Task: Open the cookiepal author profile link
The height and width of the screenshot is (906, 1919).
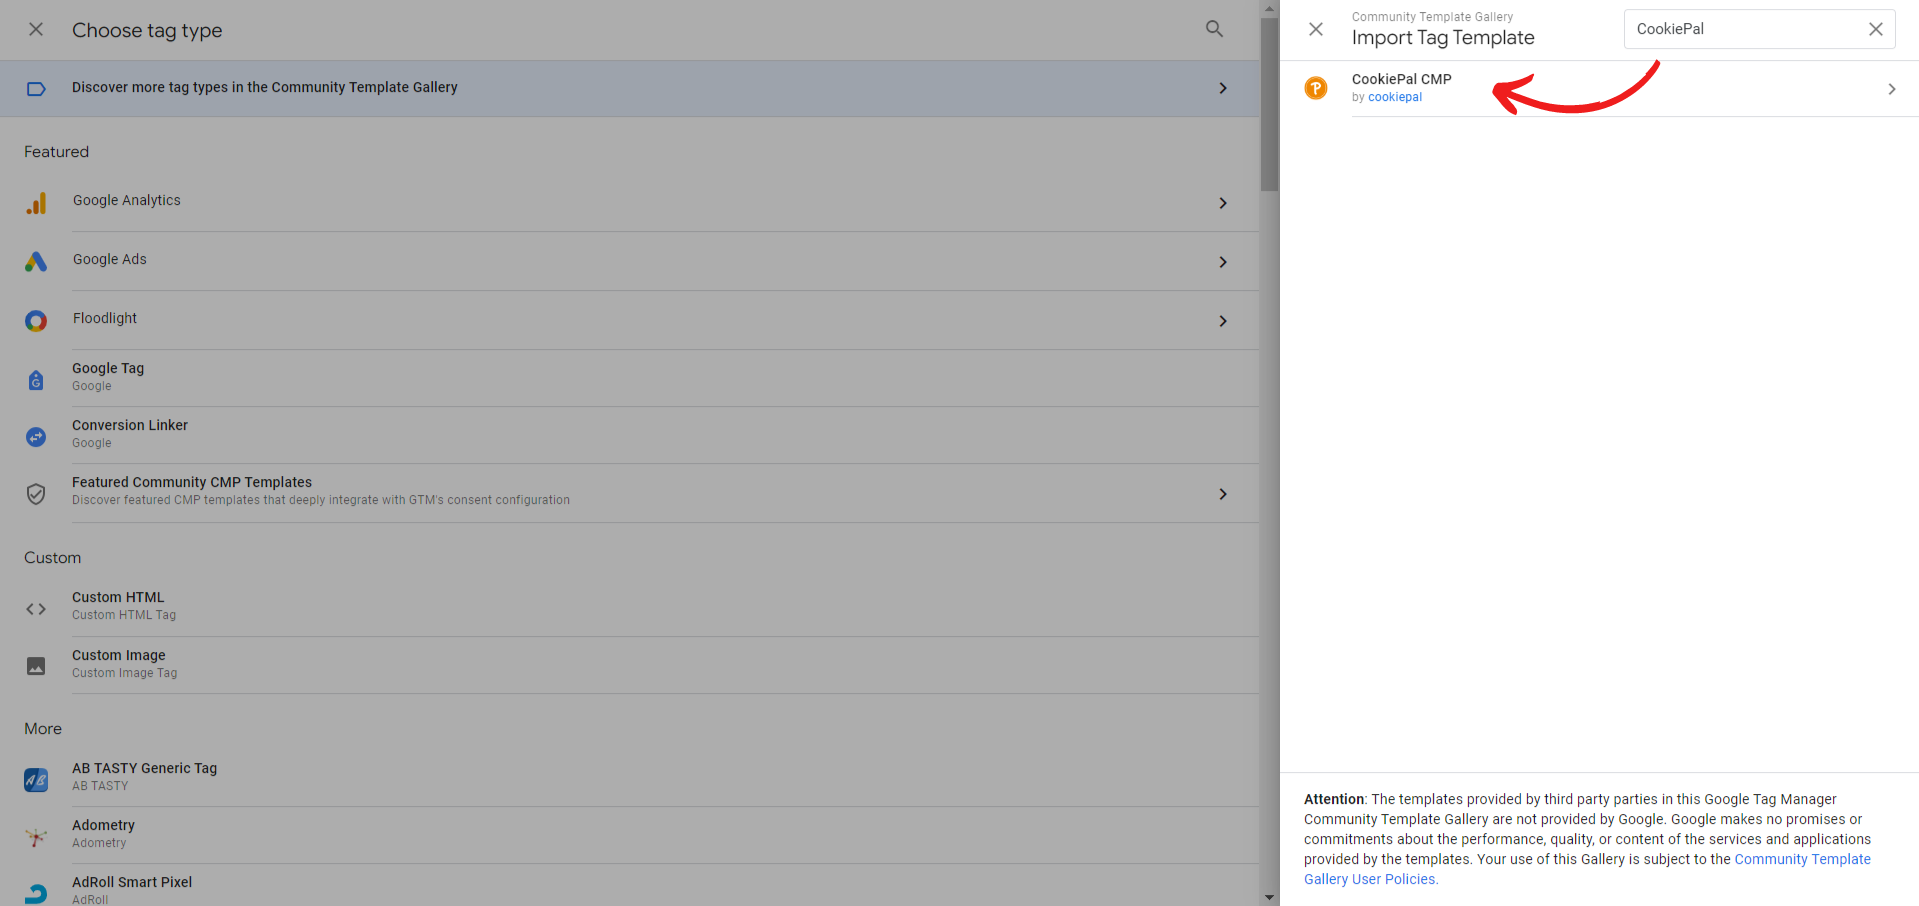Action: [x=1394, y=97]
